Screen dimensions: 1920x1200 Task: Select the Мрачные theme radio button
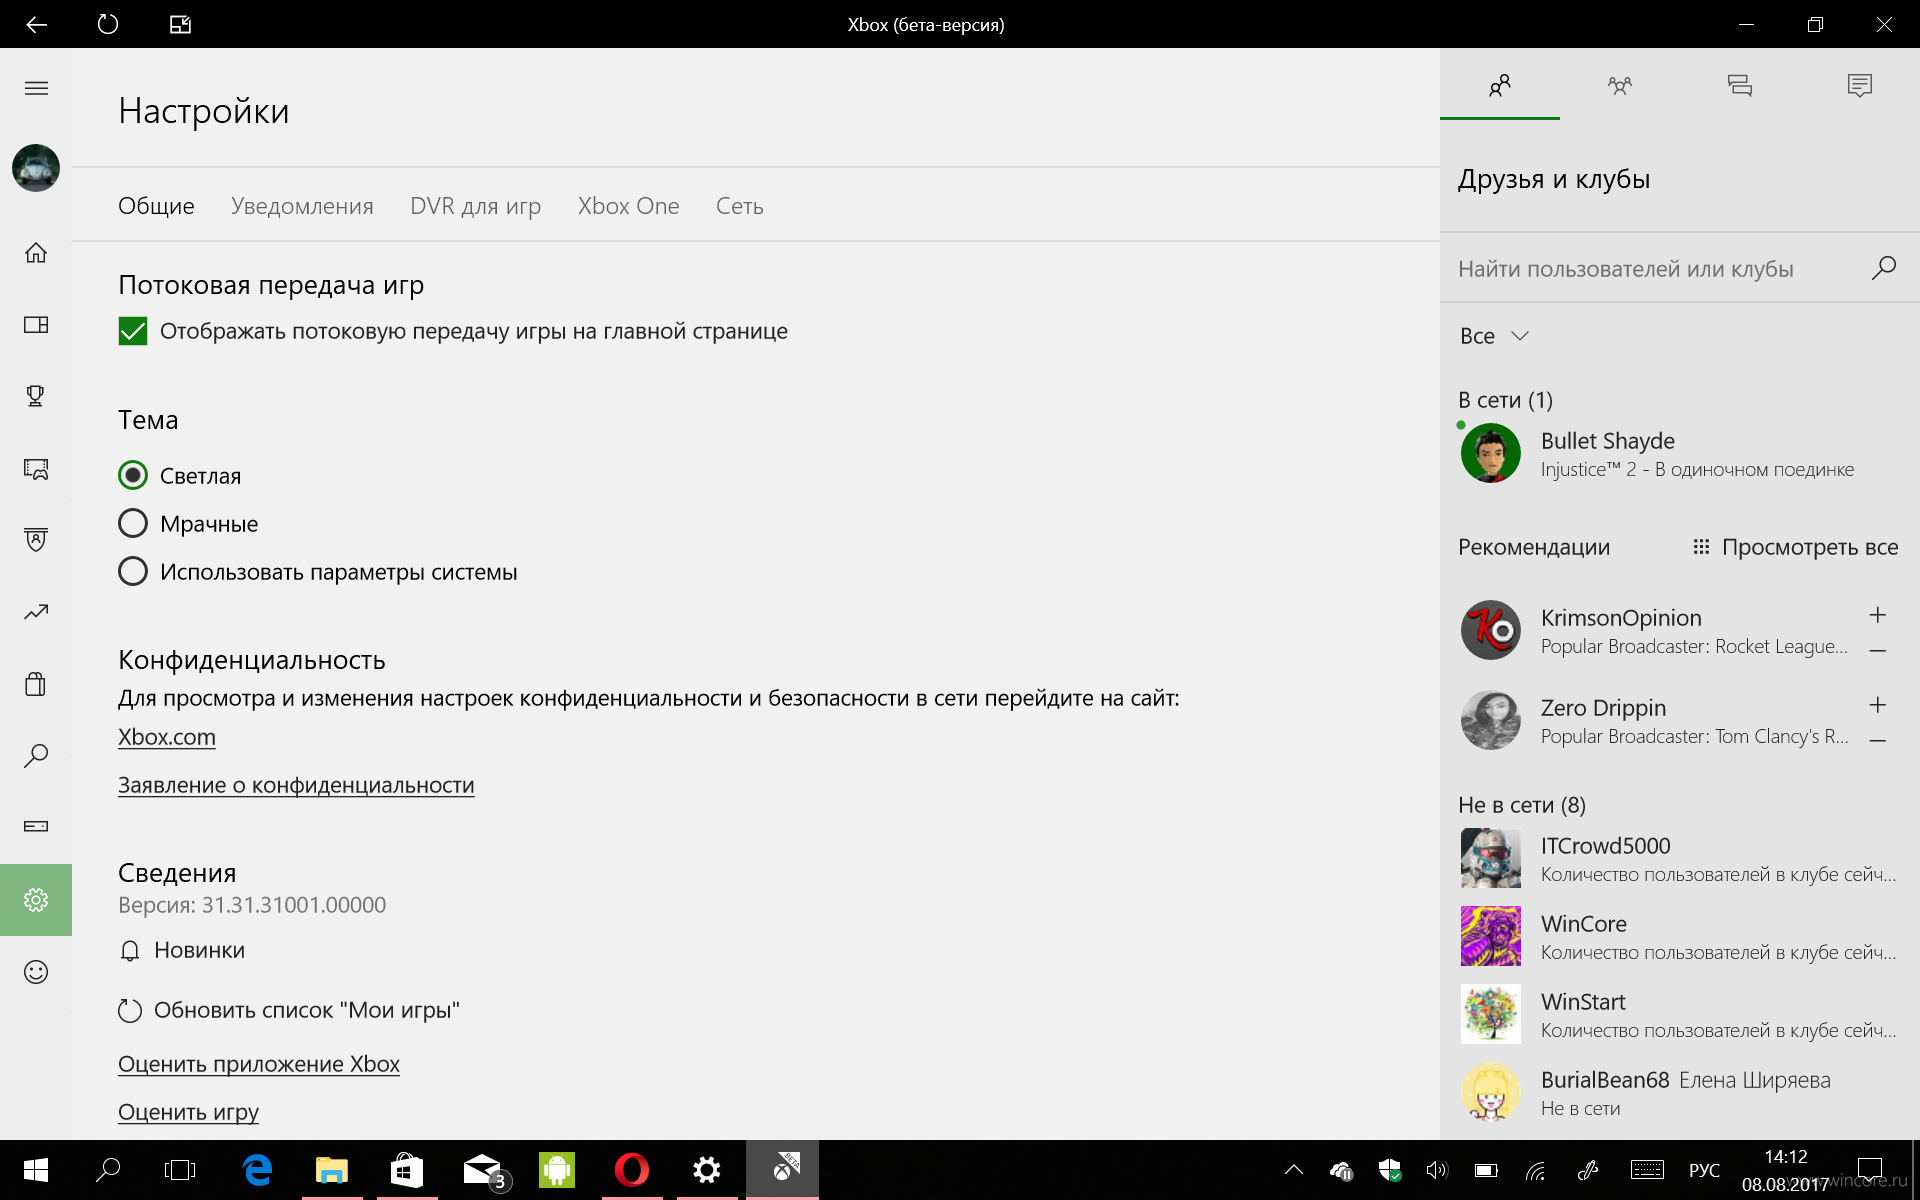coord(133,523)
